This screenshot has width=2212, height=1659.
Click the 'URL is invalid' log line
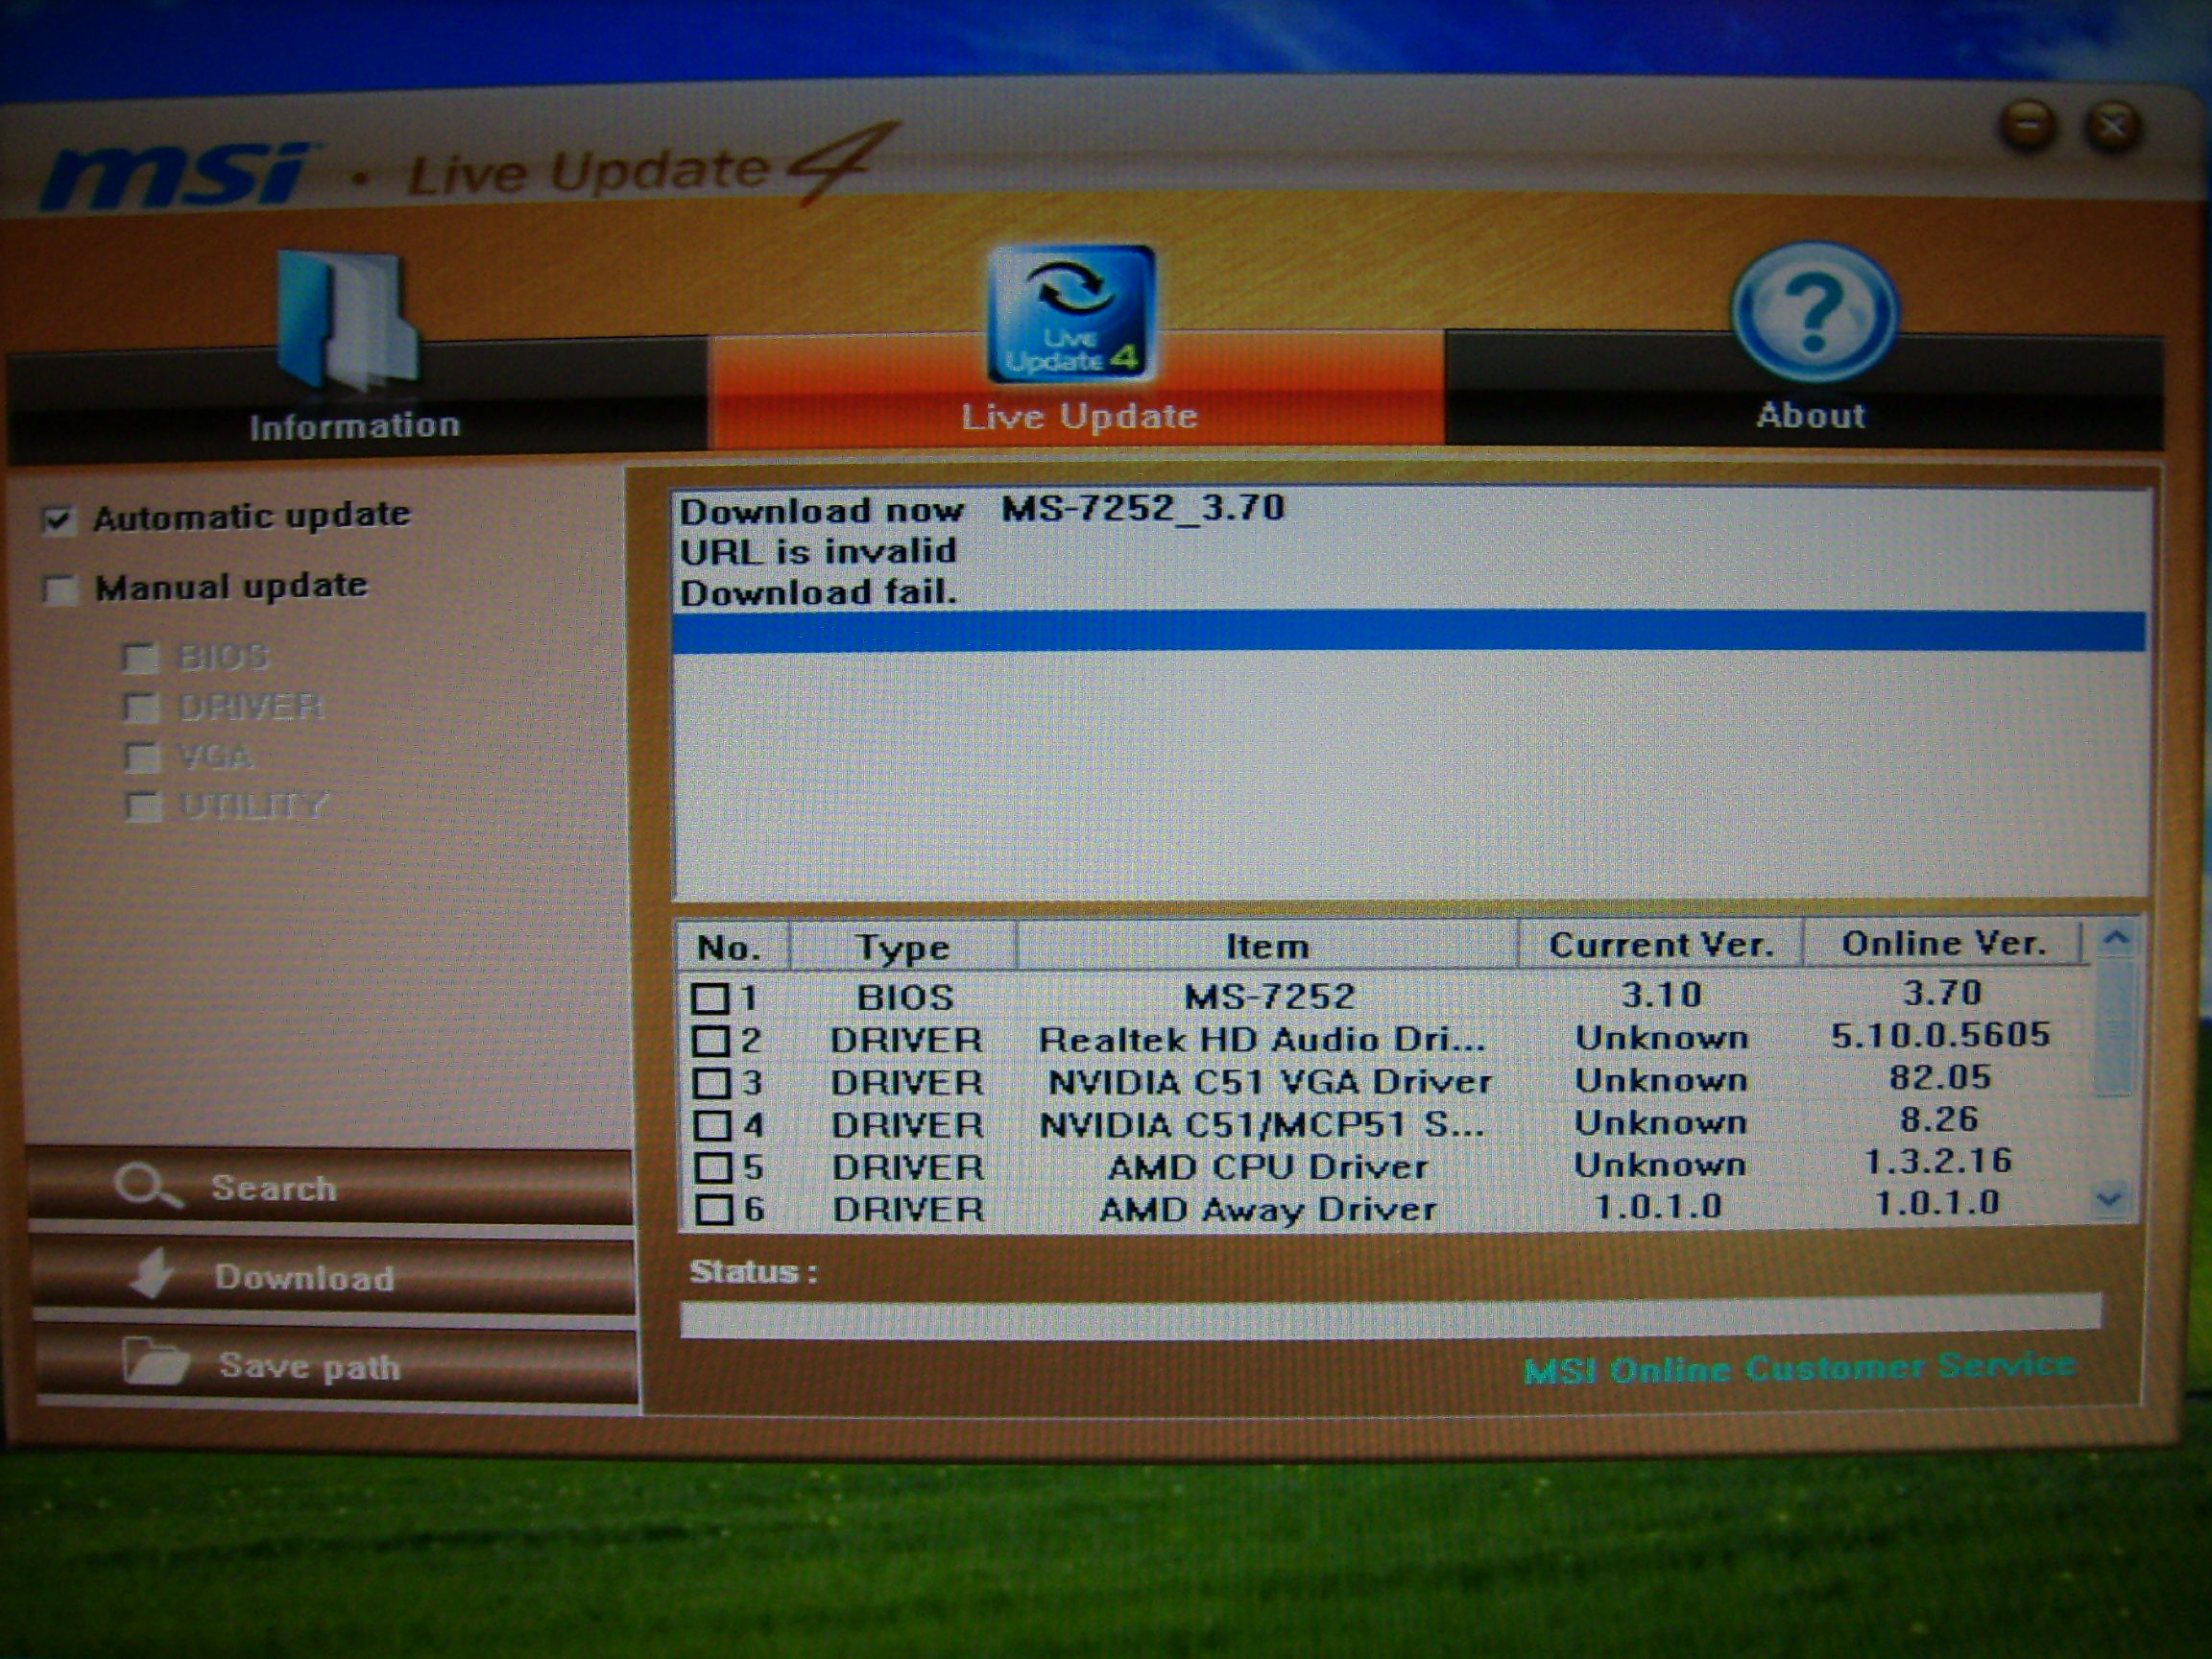pyautogui.click(x=818, y=551)
